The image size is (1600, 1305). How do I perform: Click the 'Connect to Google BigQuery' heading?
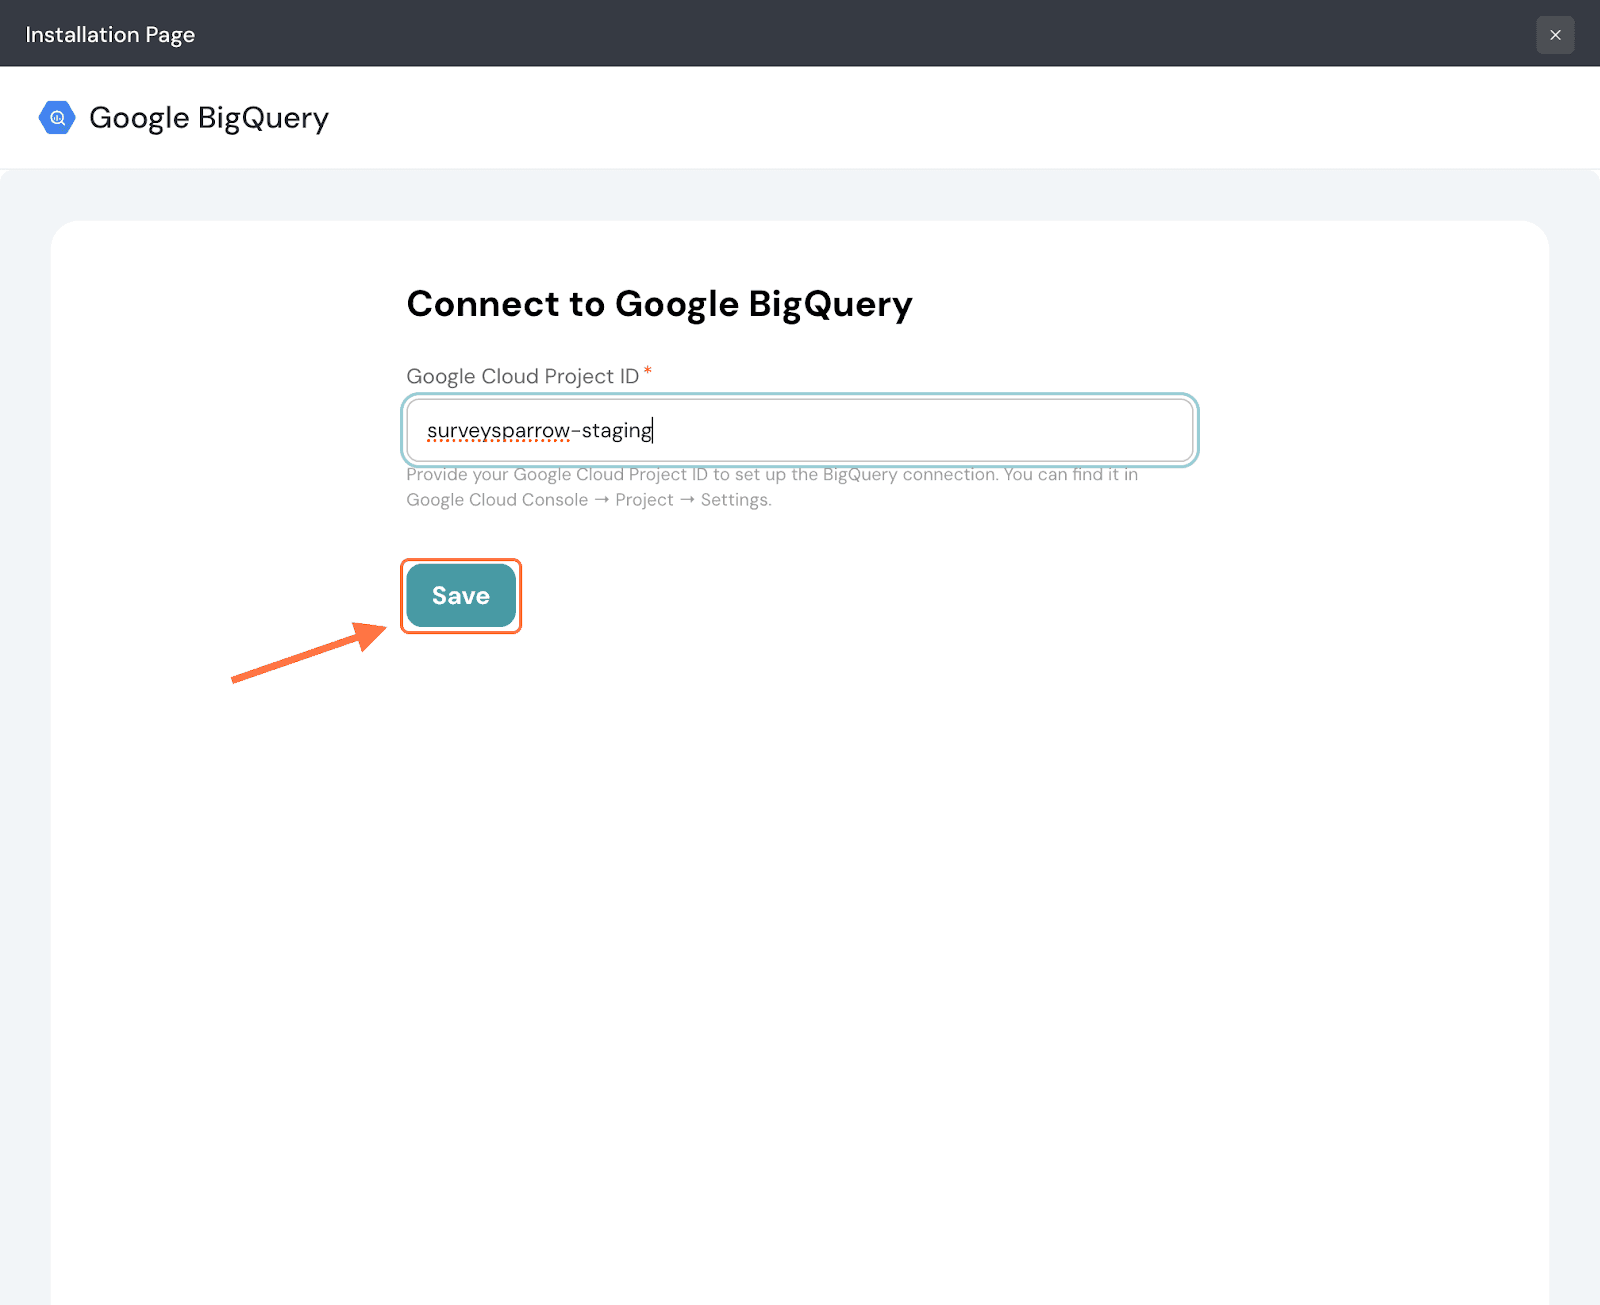659,304
